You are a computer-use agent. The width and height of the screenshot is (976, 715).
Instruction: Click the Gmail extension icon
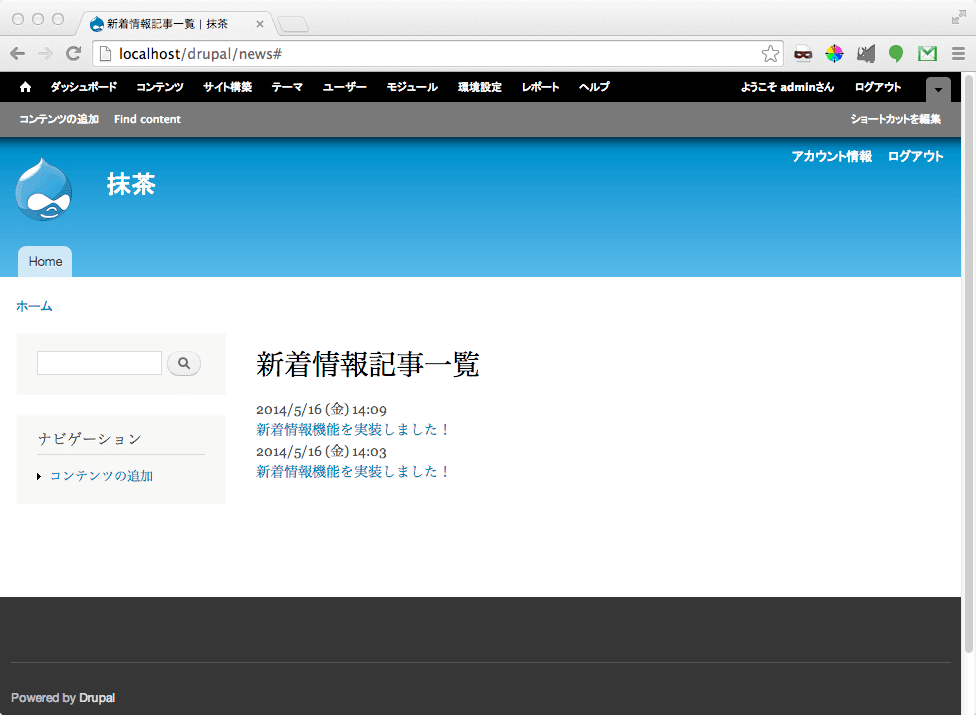click(927, 54)
